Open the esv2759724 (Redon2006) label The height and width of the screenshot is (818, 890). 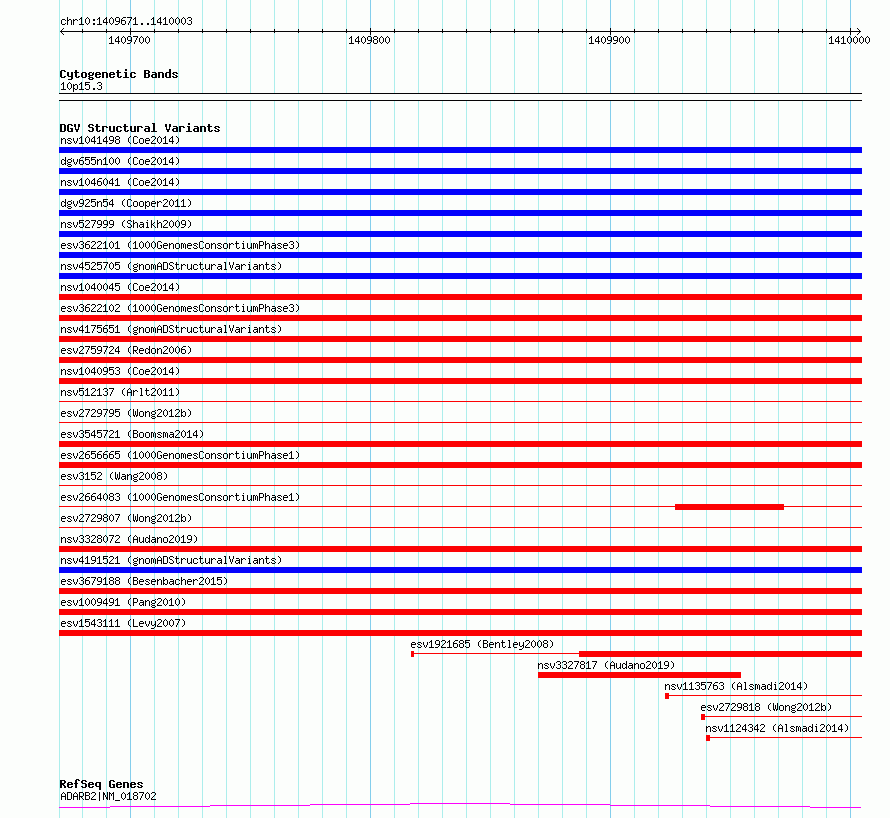(126, 350)
